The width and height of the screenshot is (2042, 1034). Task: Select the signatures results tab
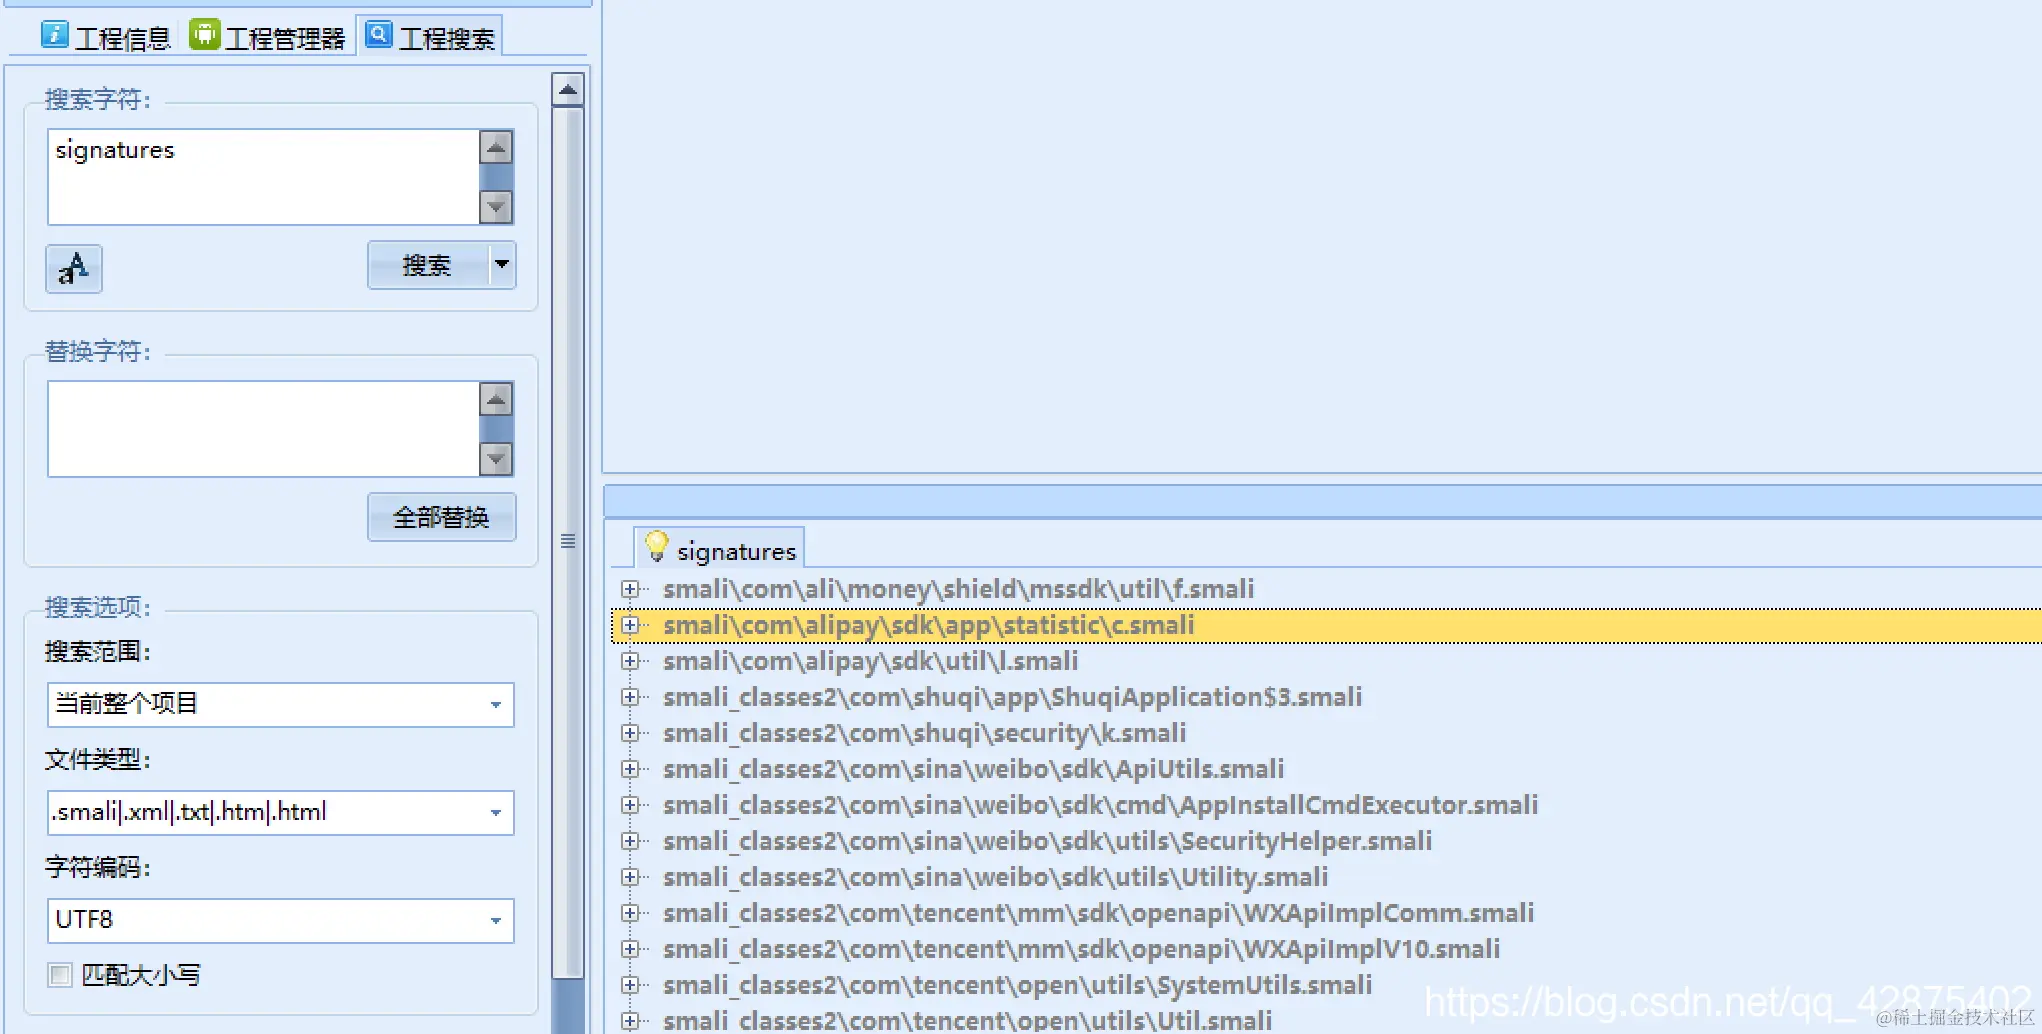tap(720, 549)
